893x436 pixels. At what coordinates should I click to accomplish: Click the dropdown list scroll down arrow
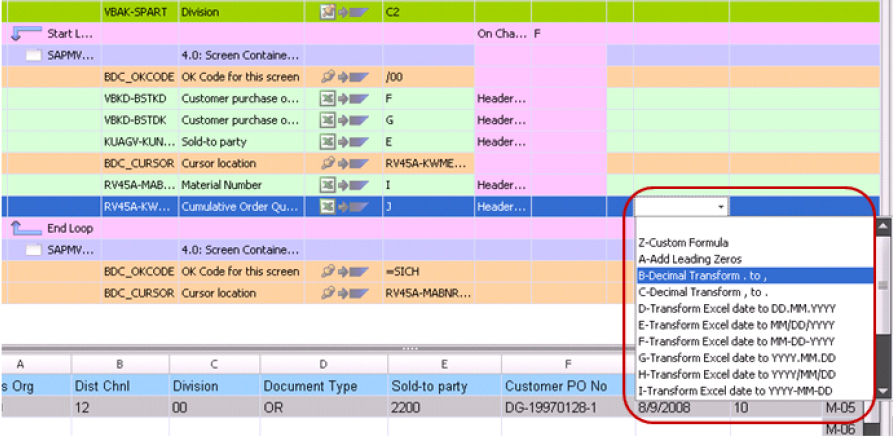pos(884,390)
